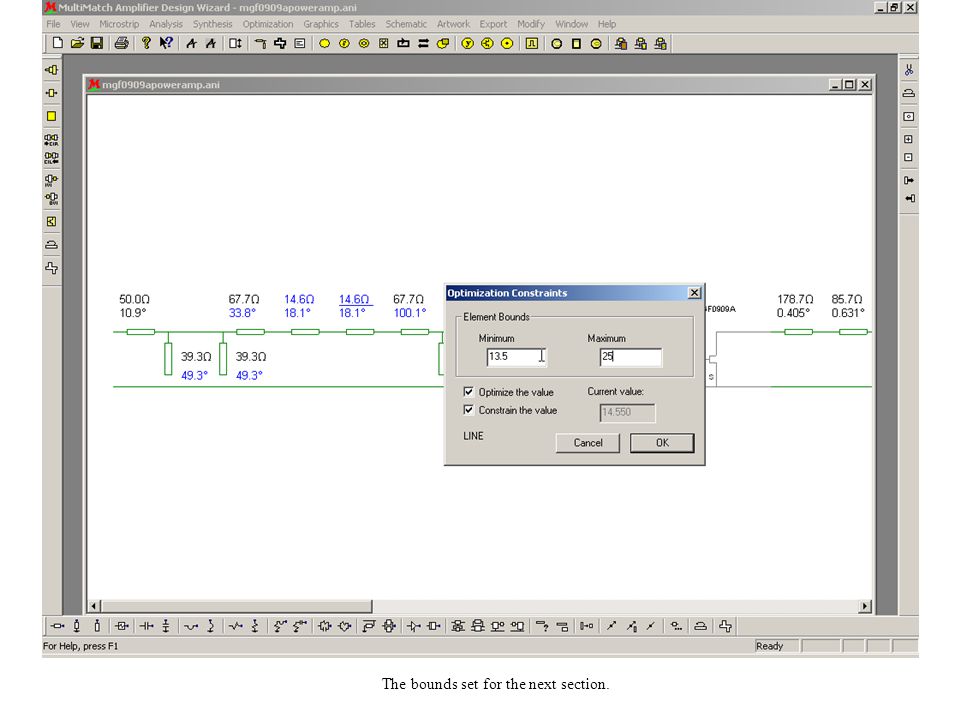Click the 178.7Ω impedance label
This screenshot has width=960, height=720.
tap(795, 299)
